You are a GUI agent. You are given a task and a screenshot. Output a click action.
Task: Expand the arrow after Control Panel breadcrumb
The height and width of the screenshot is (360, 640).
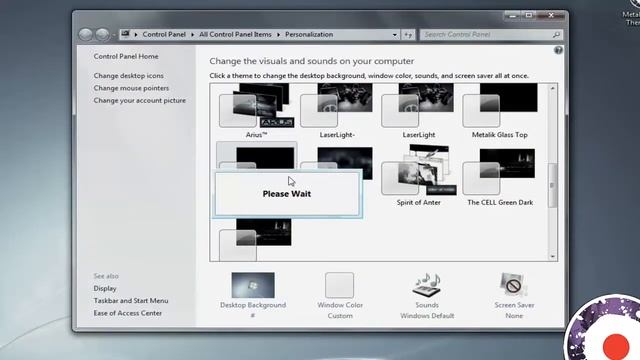click(192, 35)
